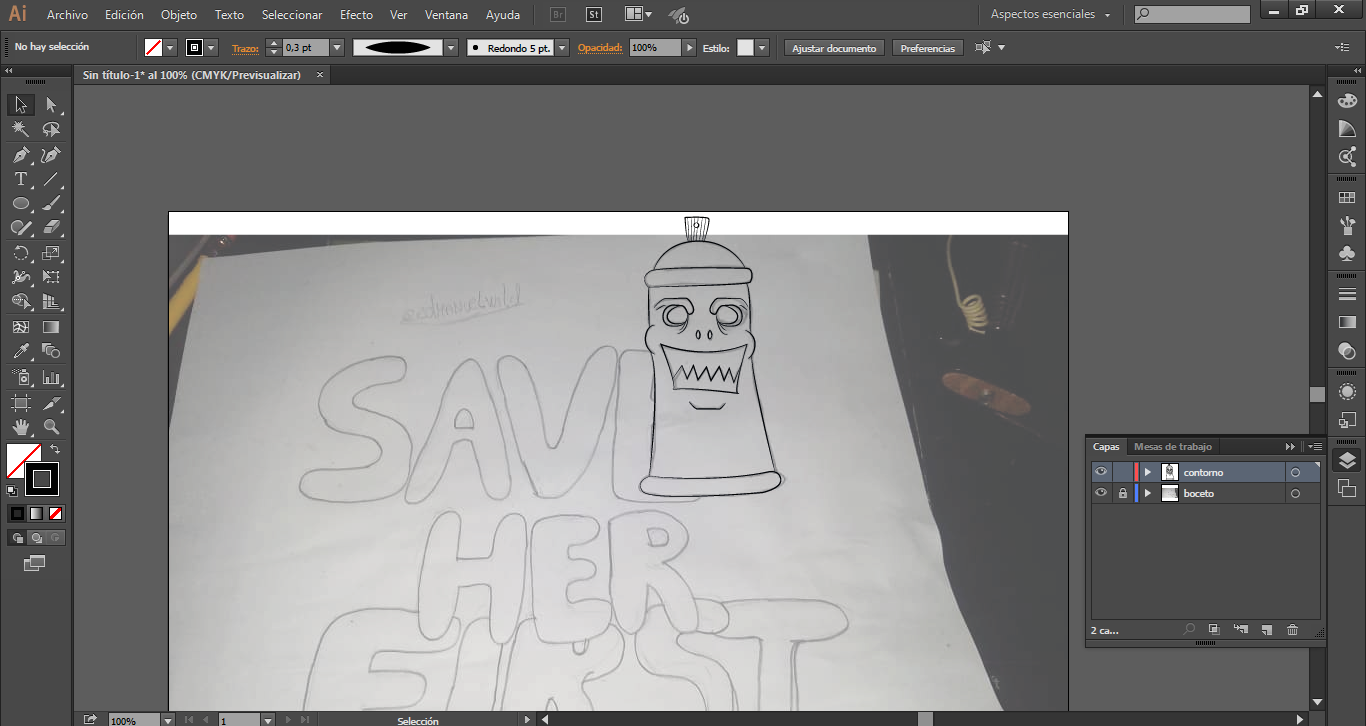Select the Gradient tool in the toolbox

tap(51, 327)
